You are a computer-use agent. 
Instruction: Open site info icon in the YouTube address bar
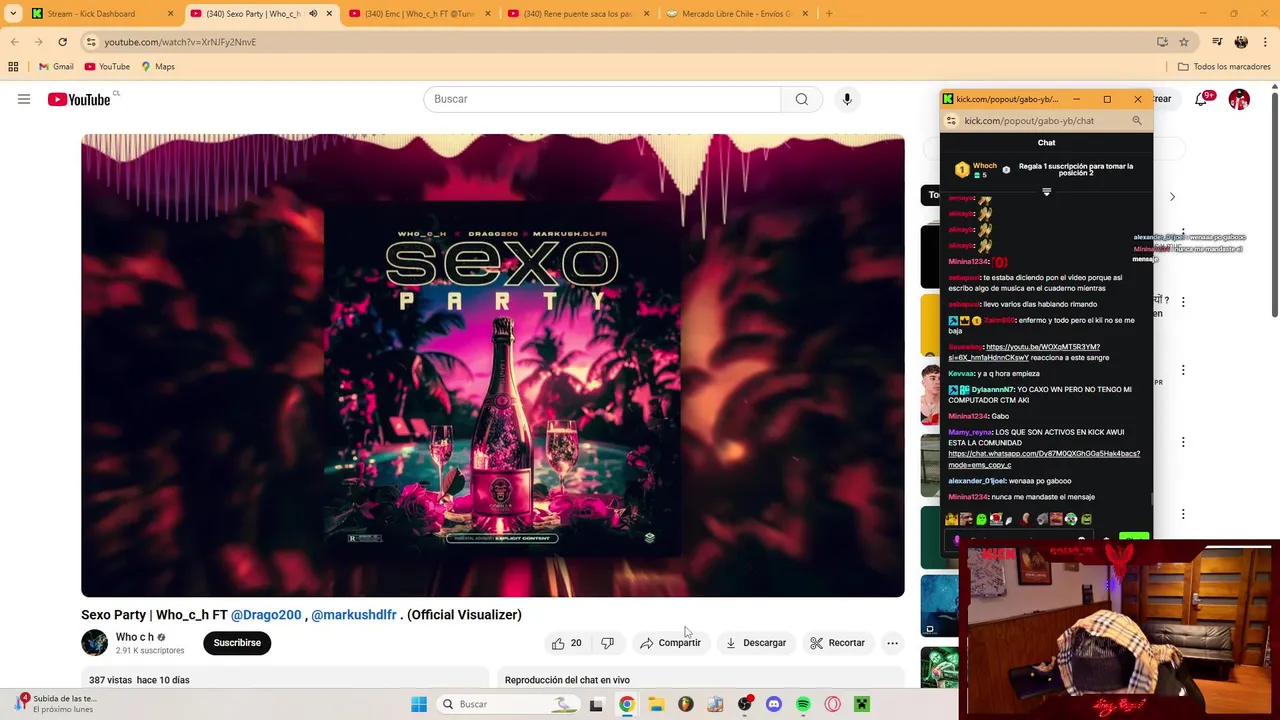pos(91,42)
